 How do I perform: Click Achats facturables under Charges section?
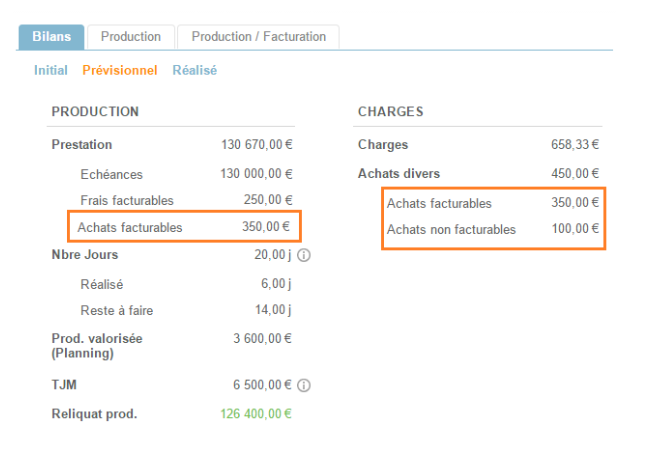point(439,203)
